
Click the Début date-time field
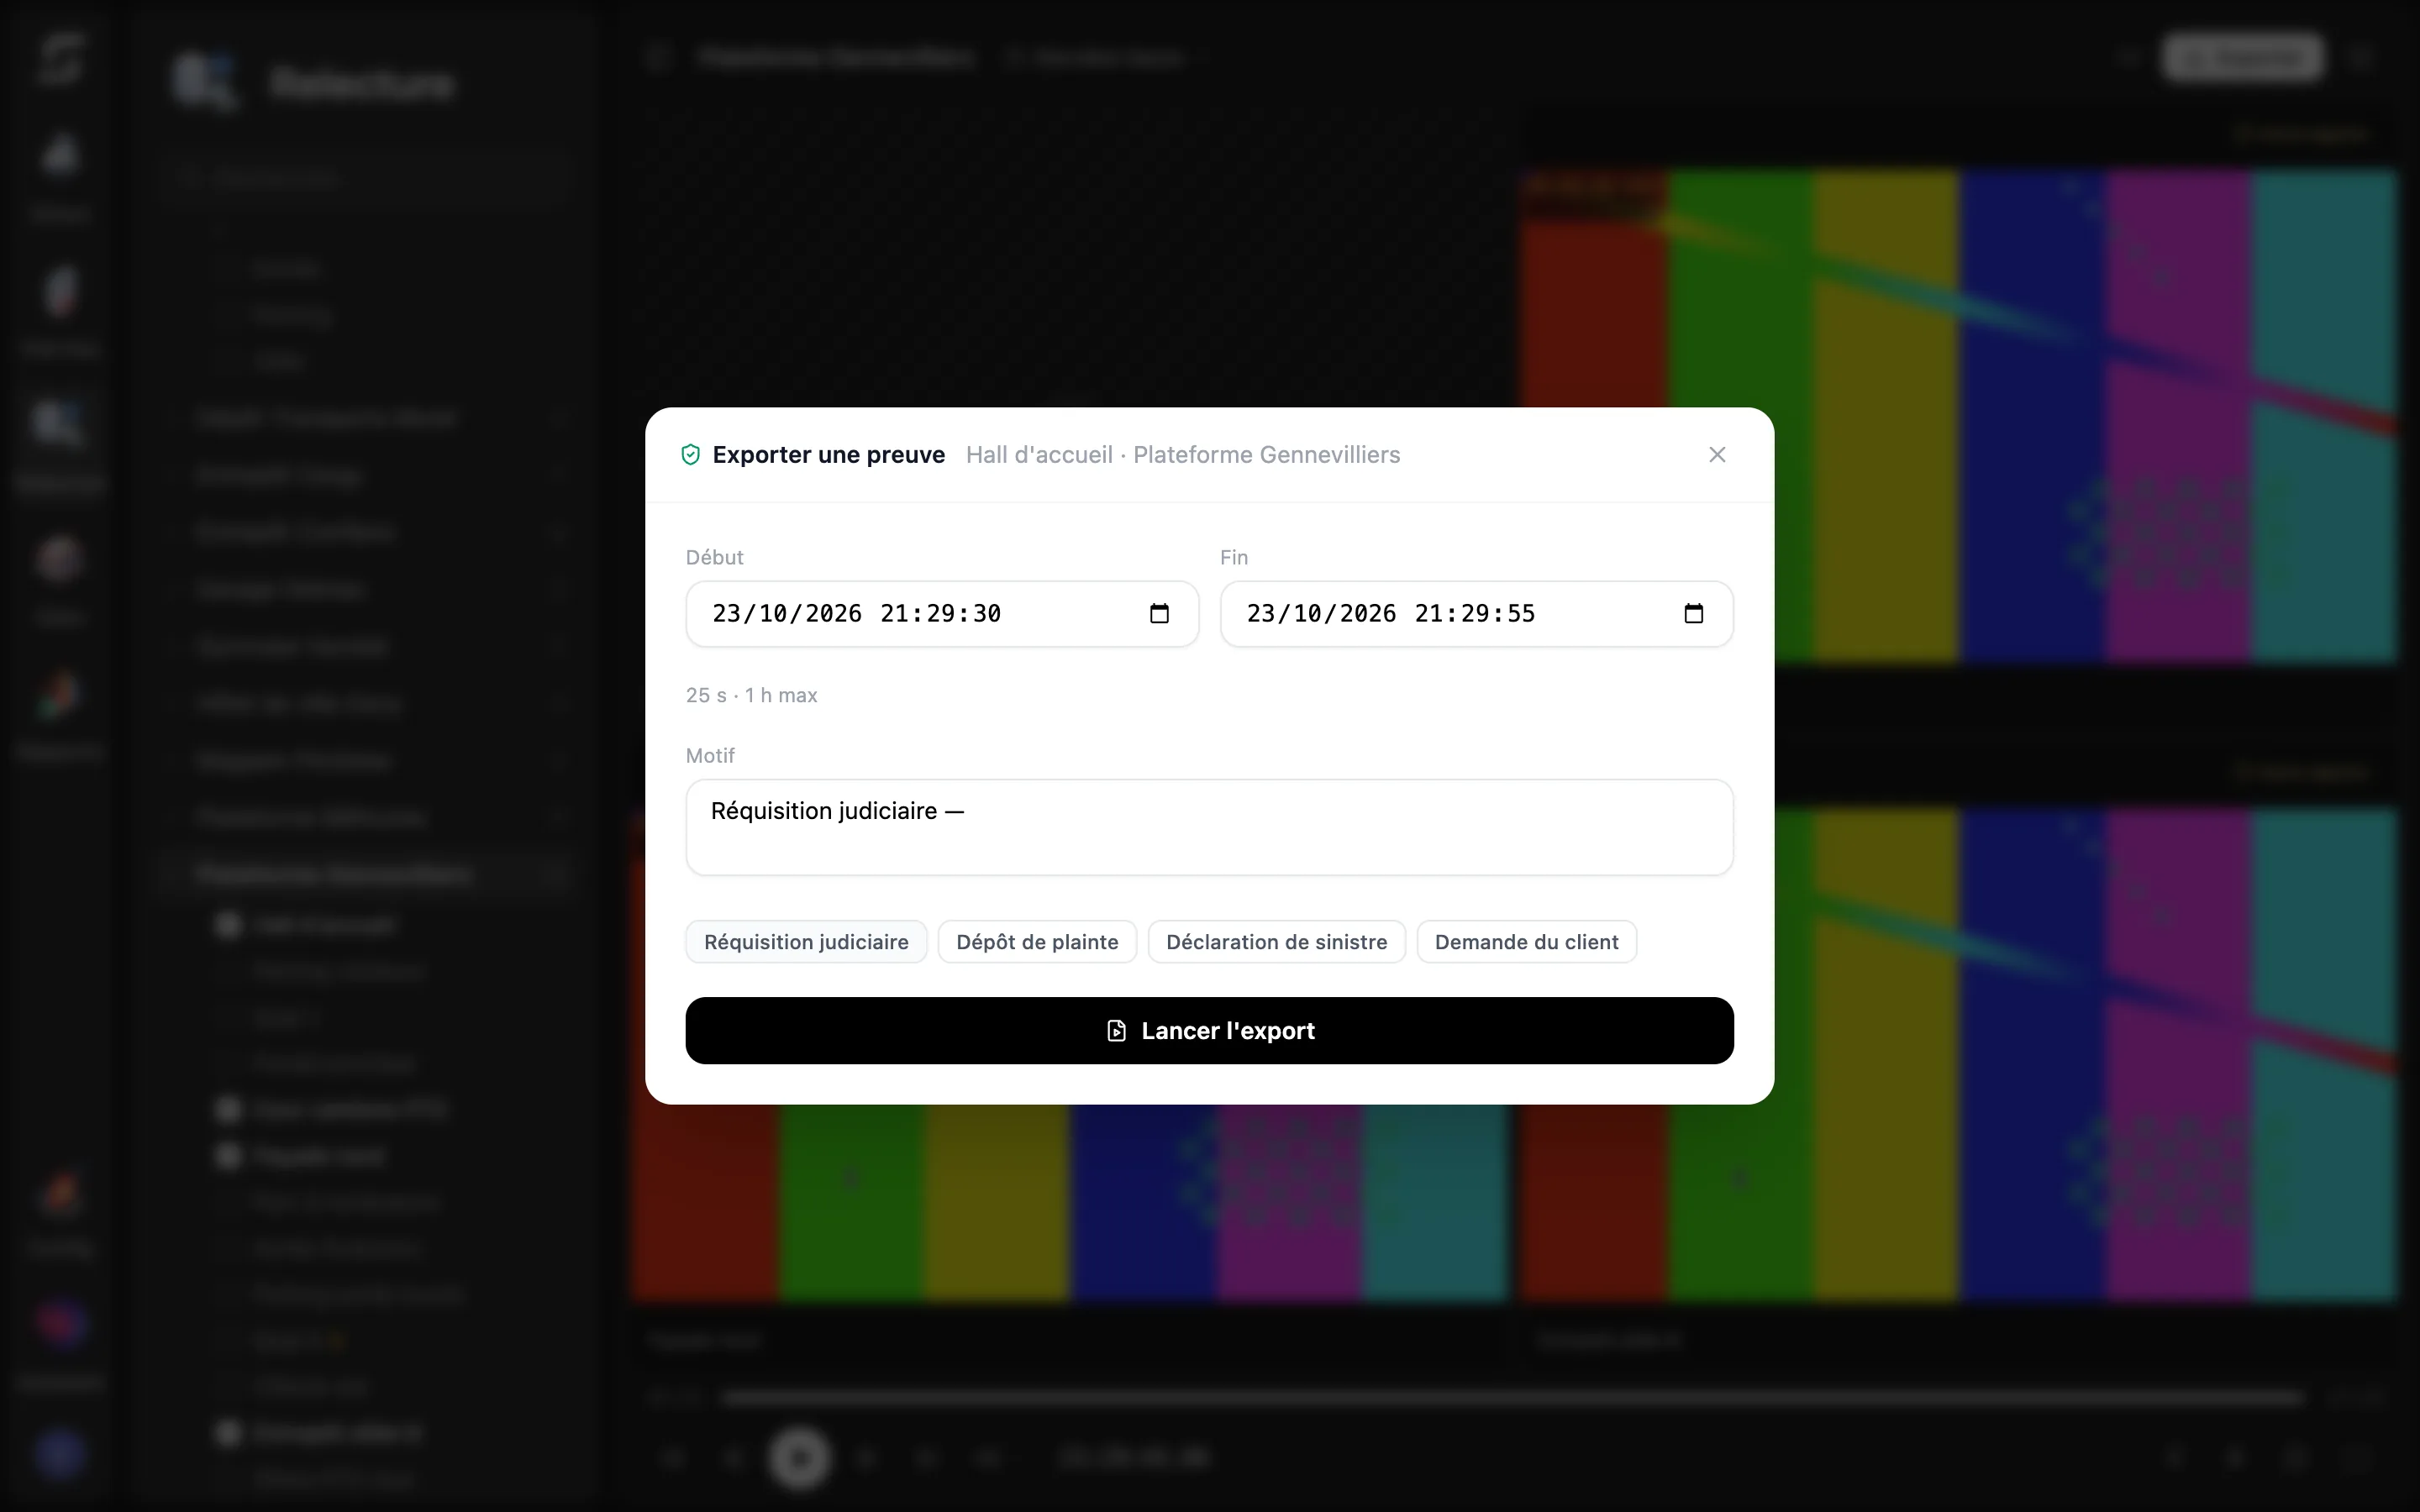coord(942,614)
